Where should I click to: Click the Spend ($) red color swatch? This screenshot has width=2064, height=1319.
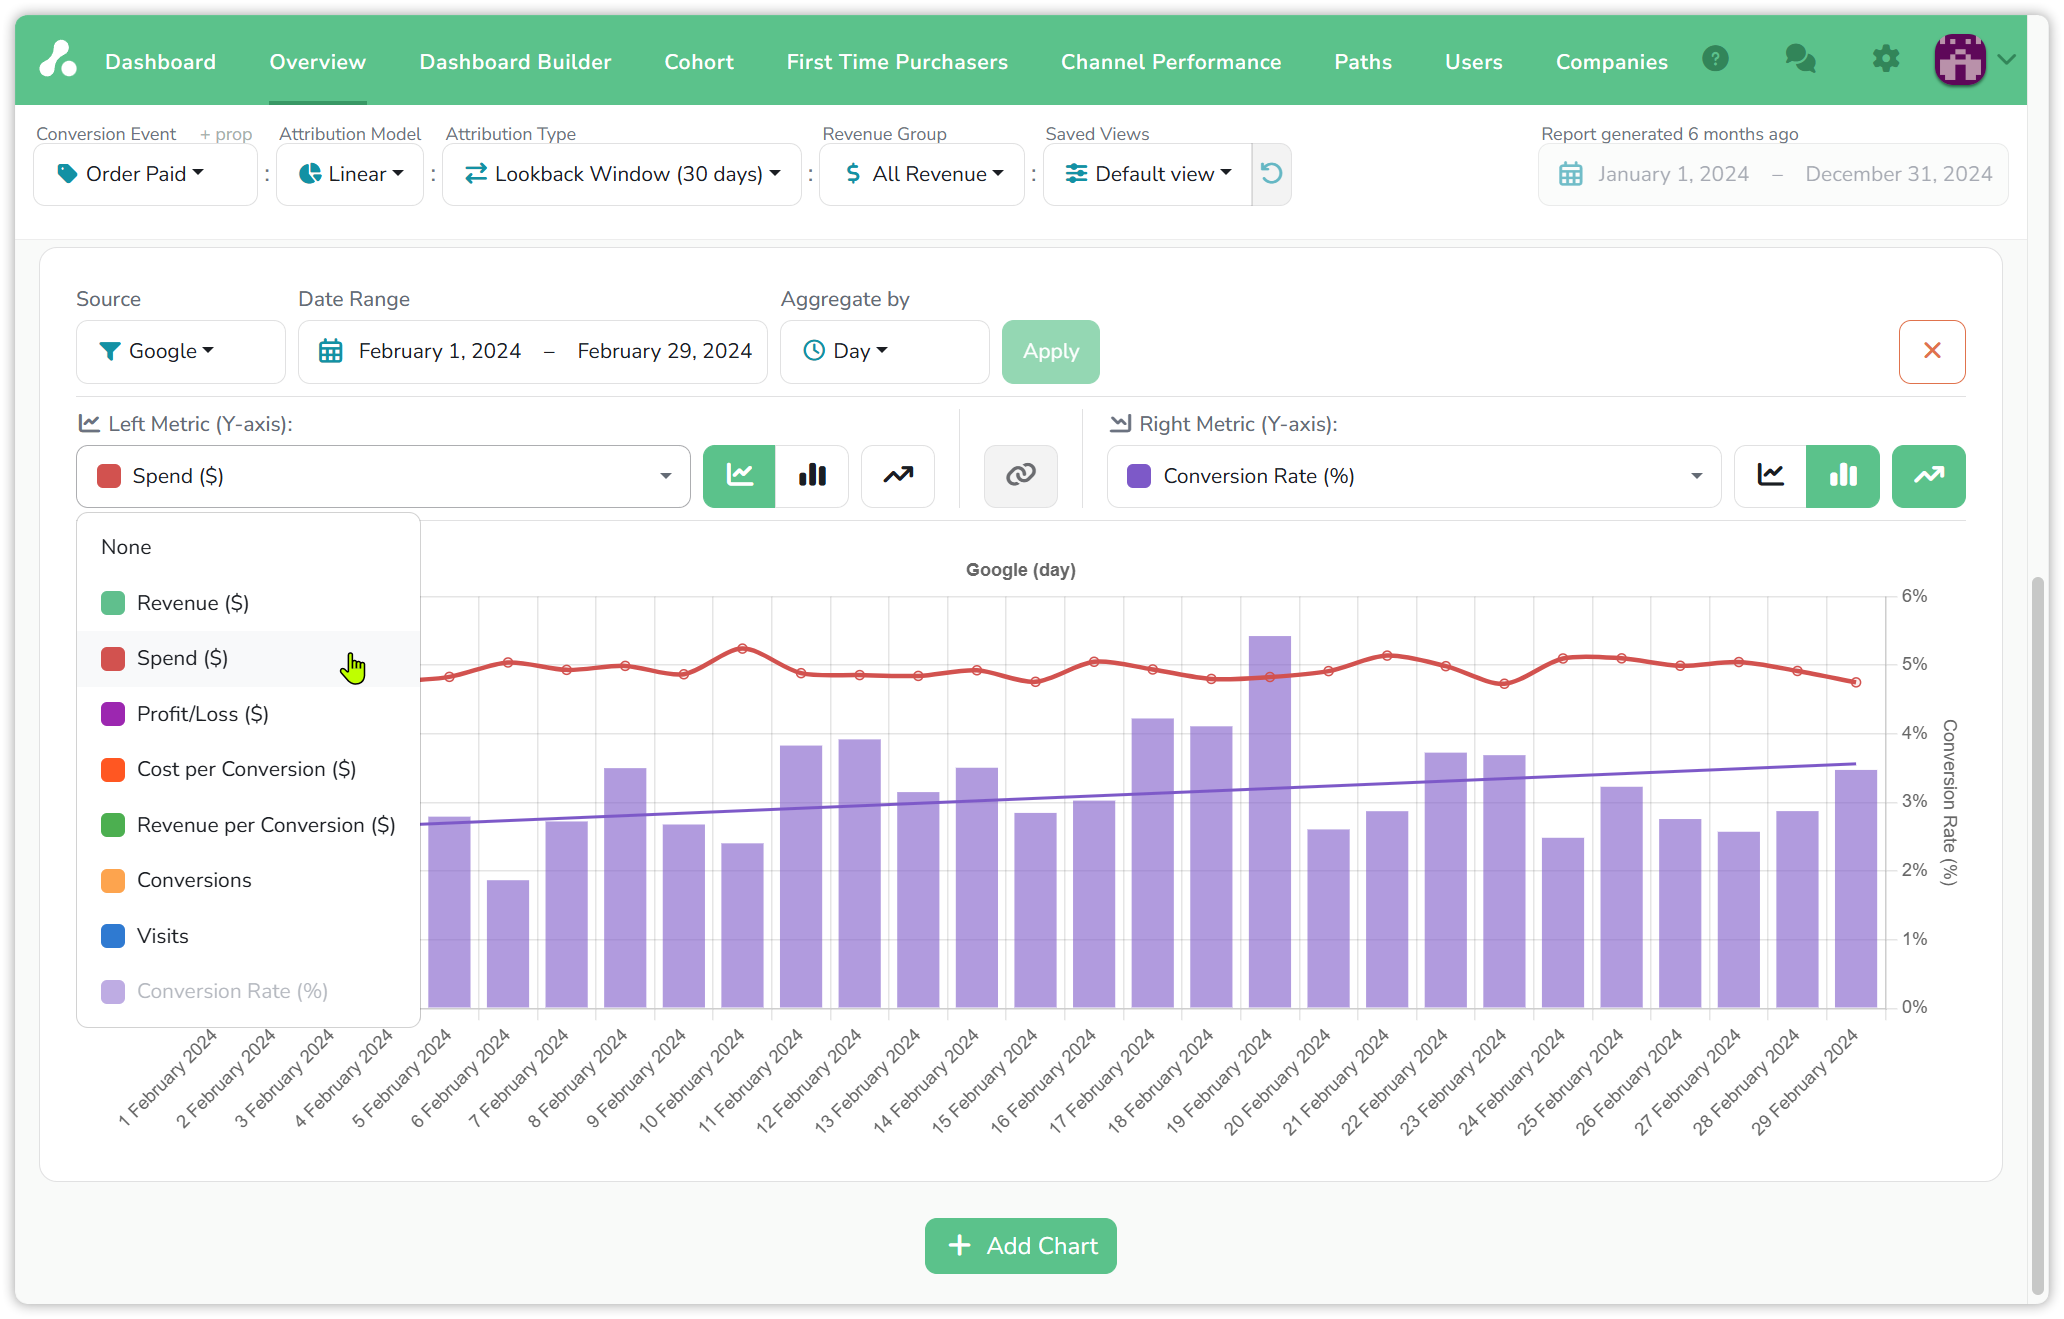[x=113, y=659]
